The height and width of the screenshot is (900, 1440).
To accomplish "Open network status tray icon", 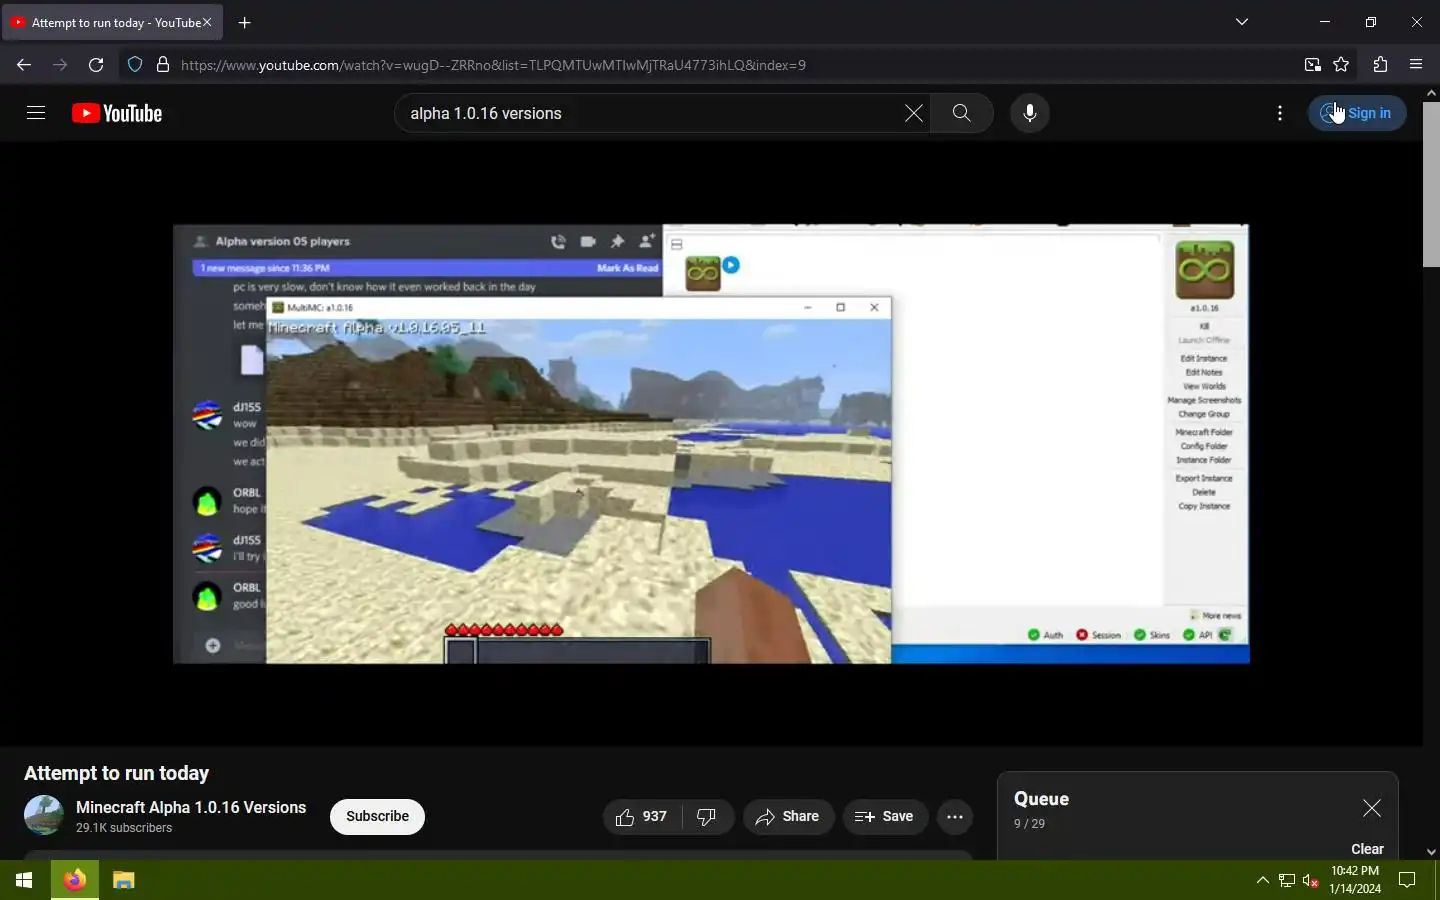I will tap(1287, 880).
